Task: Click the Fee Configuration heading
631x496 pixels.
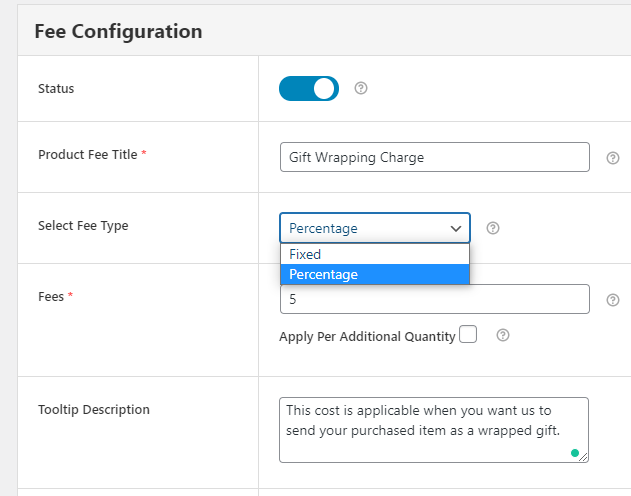Action: (118, 31)
